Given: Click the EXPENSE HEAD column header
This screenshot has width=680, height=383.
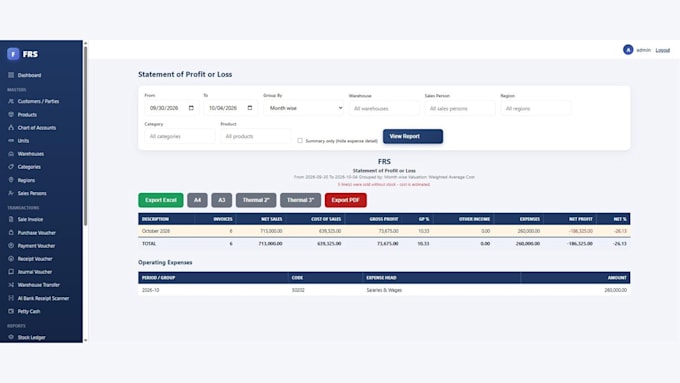Looking at the screenshot, I should pyautogui.click(x=381, y=278).
